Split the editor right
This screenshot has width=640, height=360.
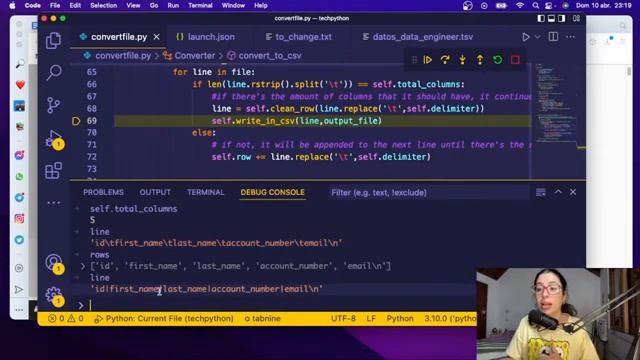[553, 37]
